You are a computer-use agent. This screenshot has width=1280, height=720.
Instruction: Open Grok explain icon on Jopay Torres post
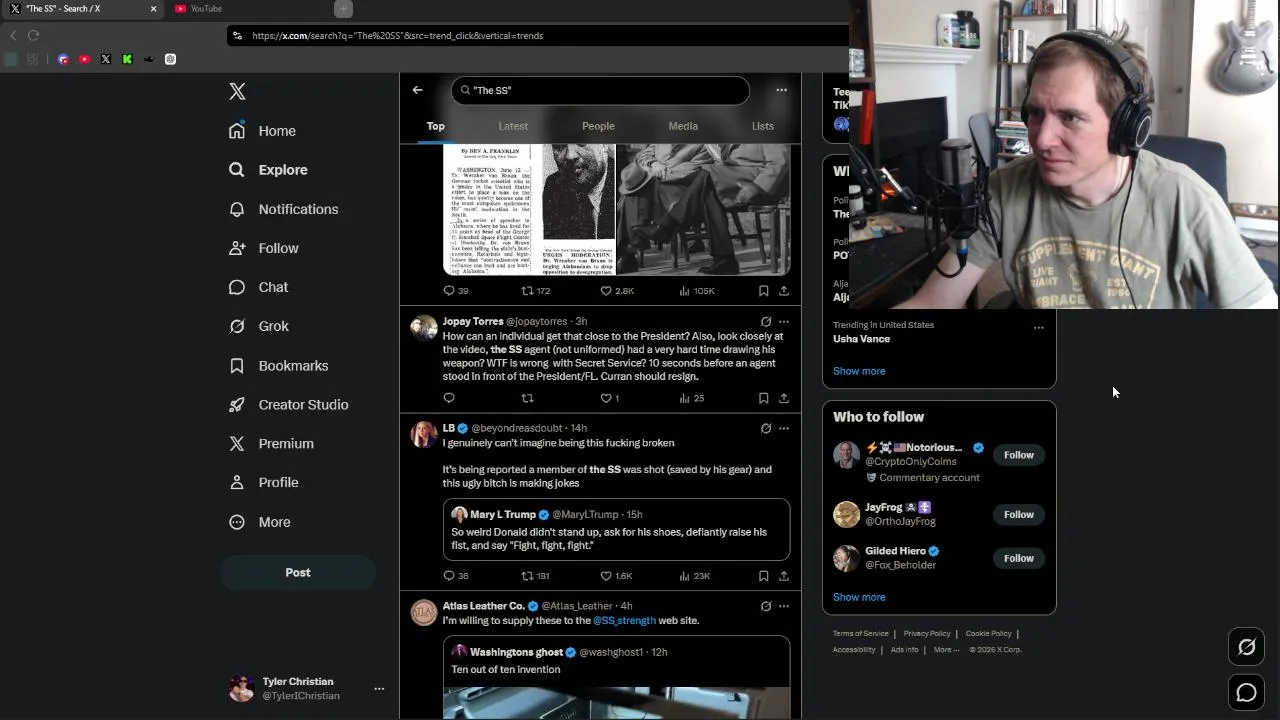point(766,322)
